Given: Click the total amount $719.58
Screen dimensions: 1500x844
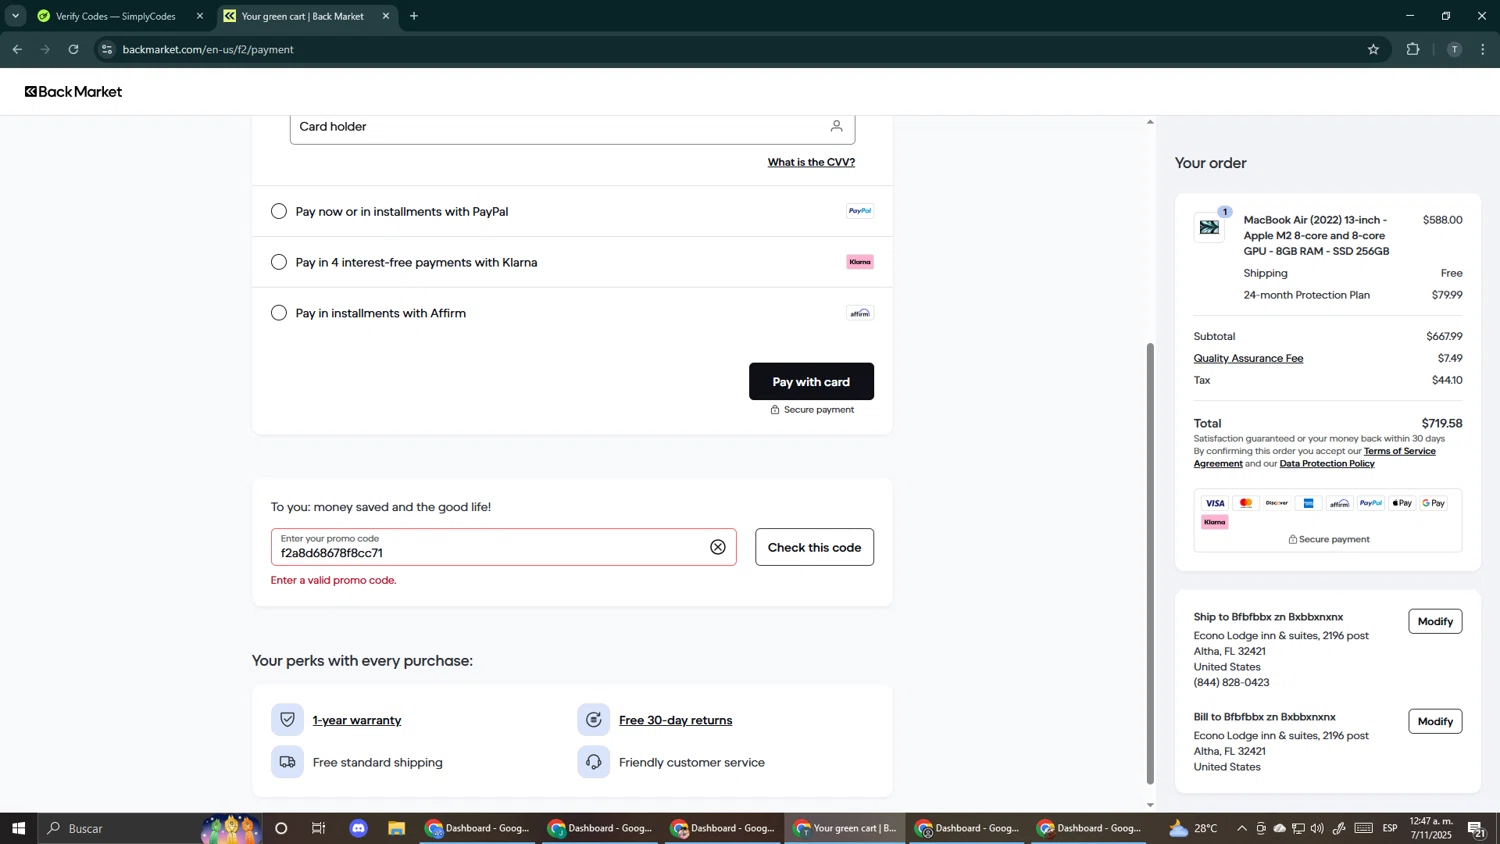Looking at the screenshot, I should pos(1442,423).
